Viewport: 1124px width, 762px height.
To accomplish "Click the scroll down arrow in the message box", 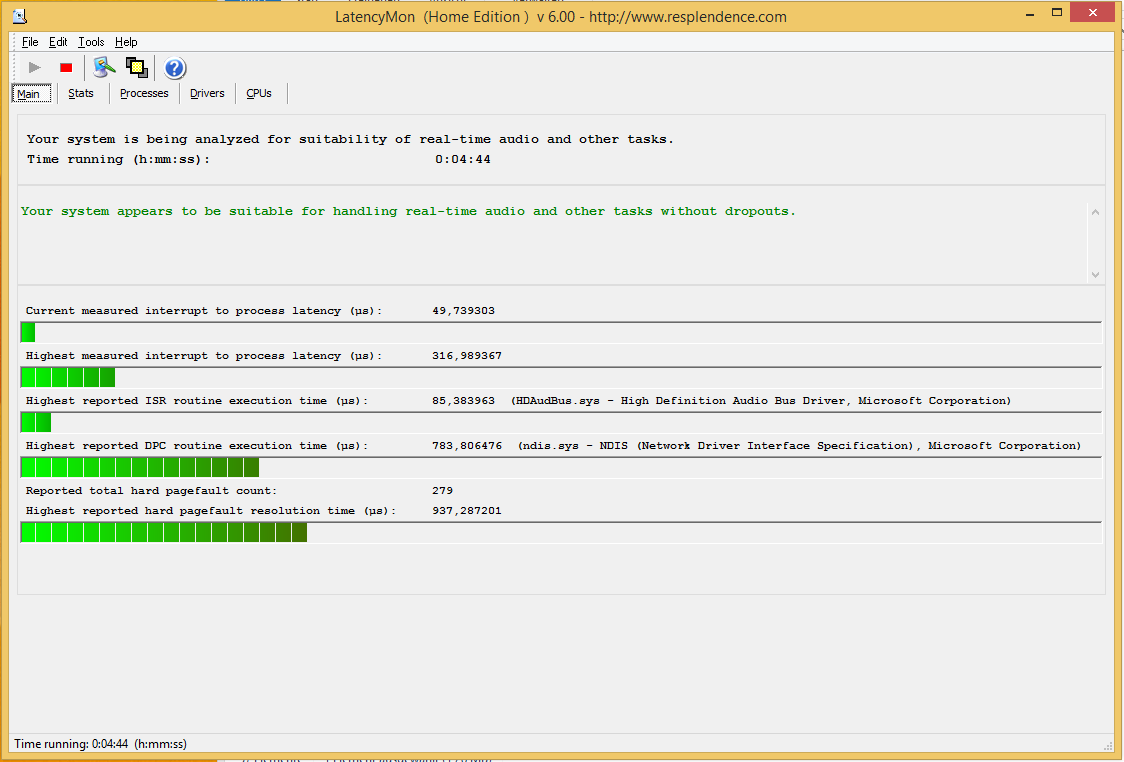I will (x=1095, y=275).
